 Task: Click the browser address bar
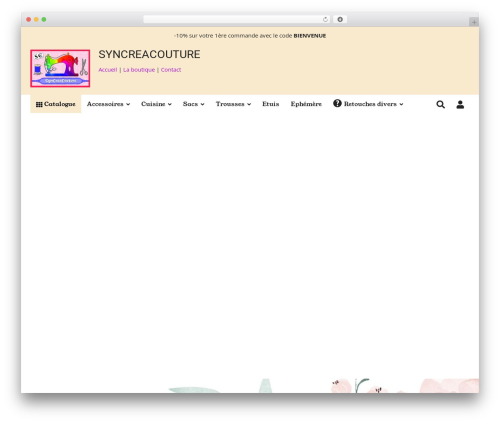[x=236, y=19]
